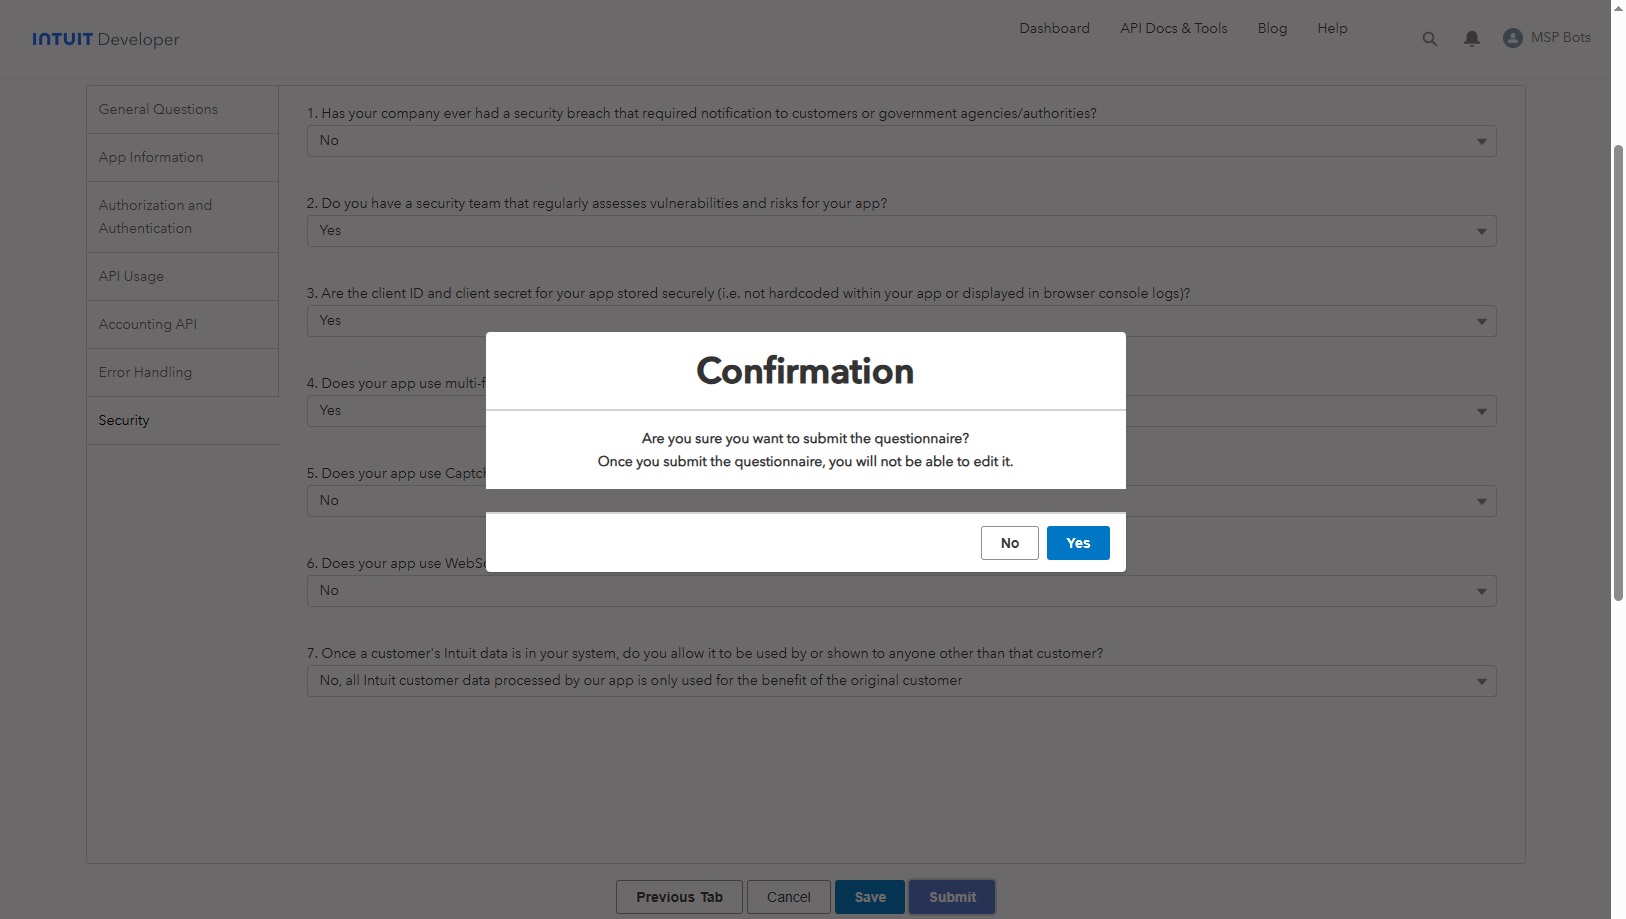
Task: Confirm submission with the Yes button
Action: (1077, 543)
